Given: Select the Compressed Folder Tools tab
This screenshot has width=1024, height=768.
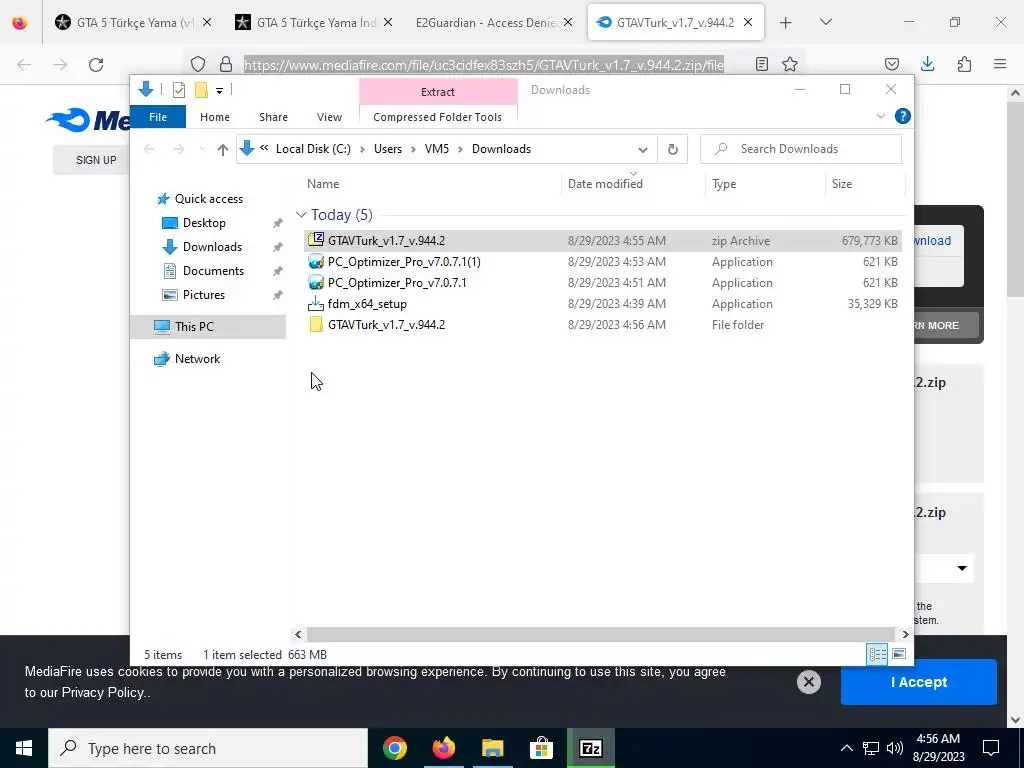Looking at the screenshot, I should 438,117.
